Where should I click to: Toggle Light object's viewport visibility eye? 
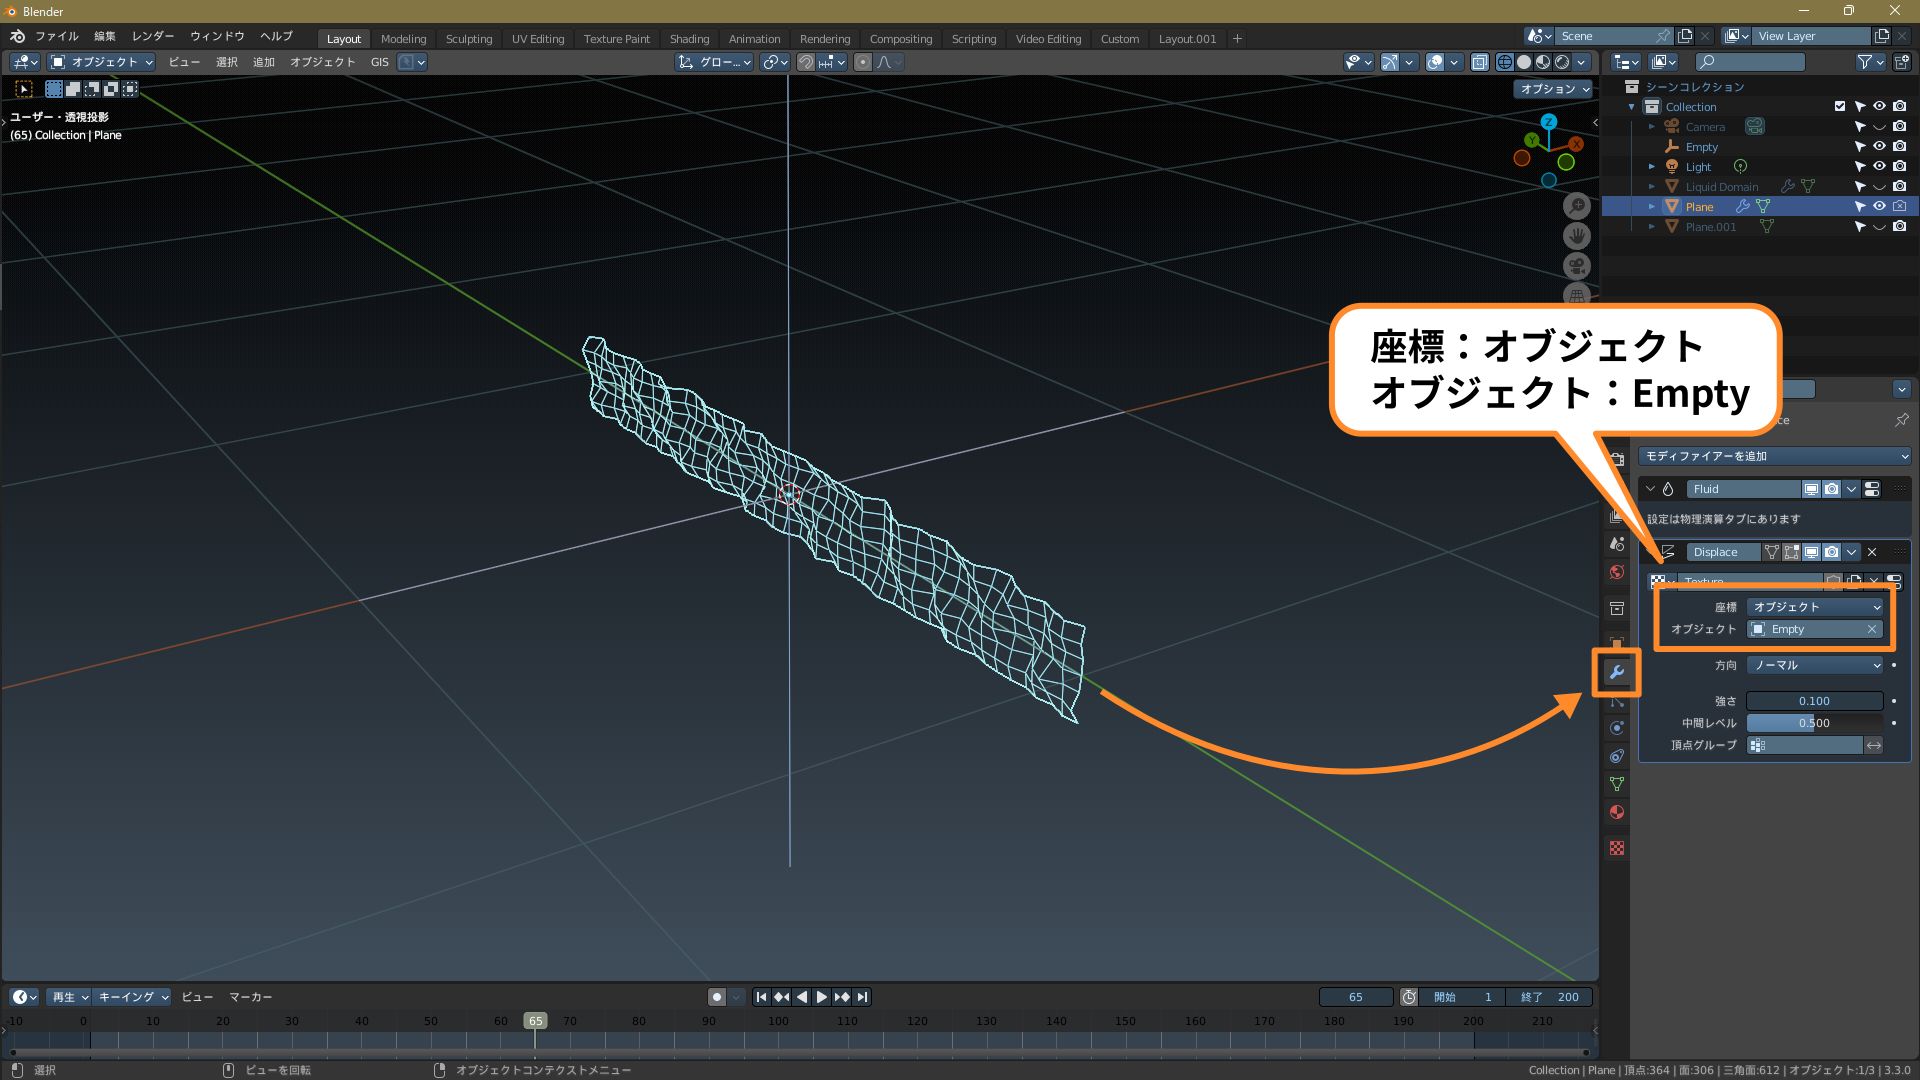1879,166
